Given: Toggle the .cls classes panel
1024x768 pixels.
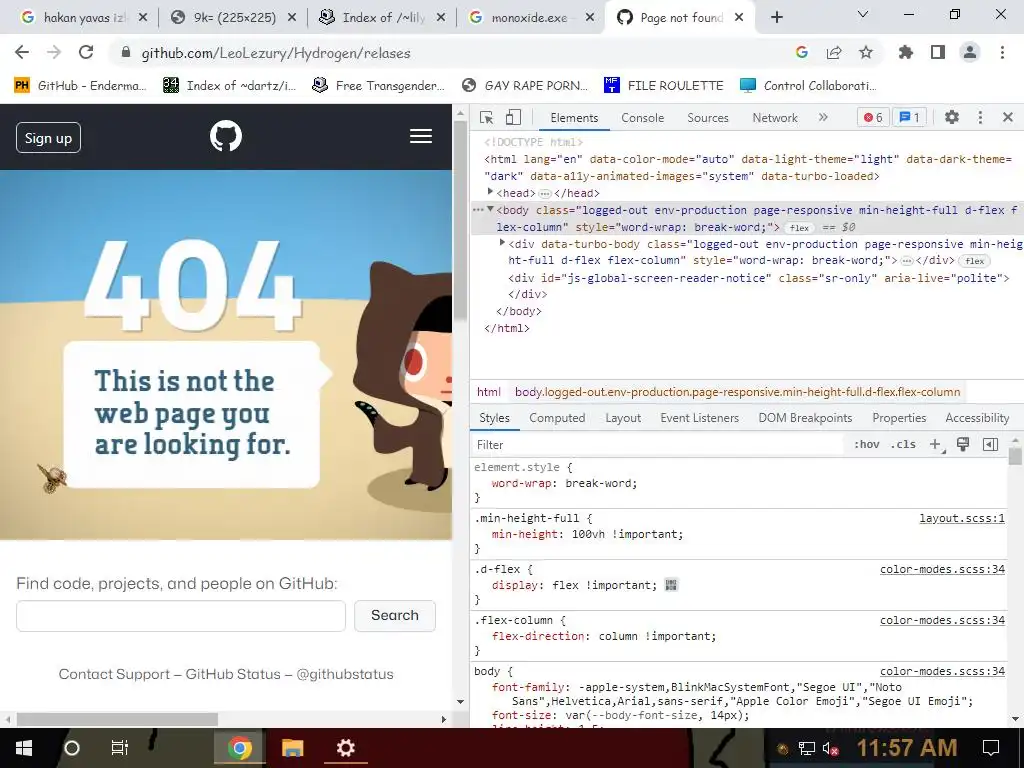Looking at the screenshot, I should point(903,445).
